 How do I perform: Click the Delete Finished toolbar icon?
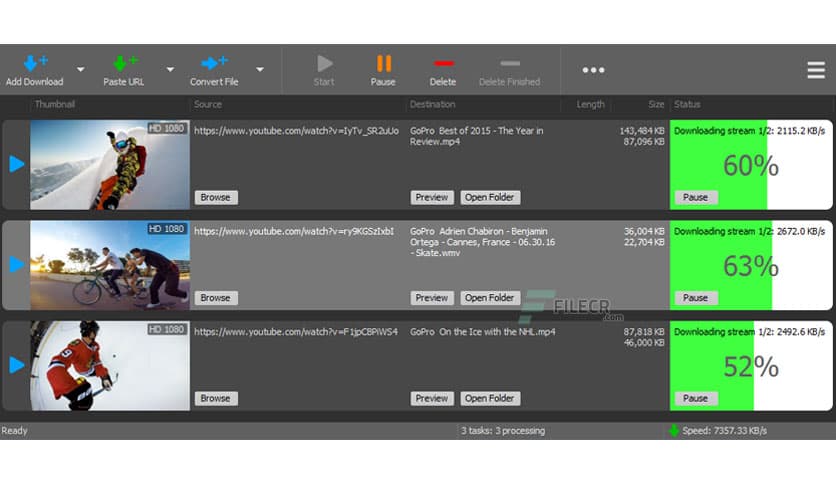tap(510, 63)
